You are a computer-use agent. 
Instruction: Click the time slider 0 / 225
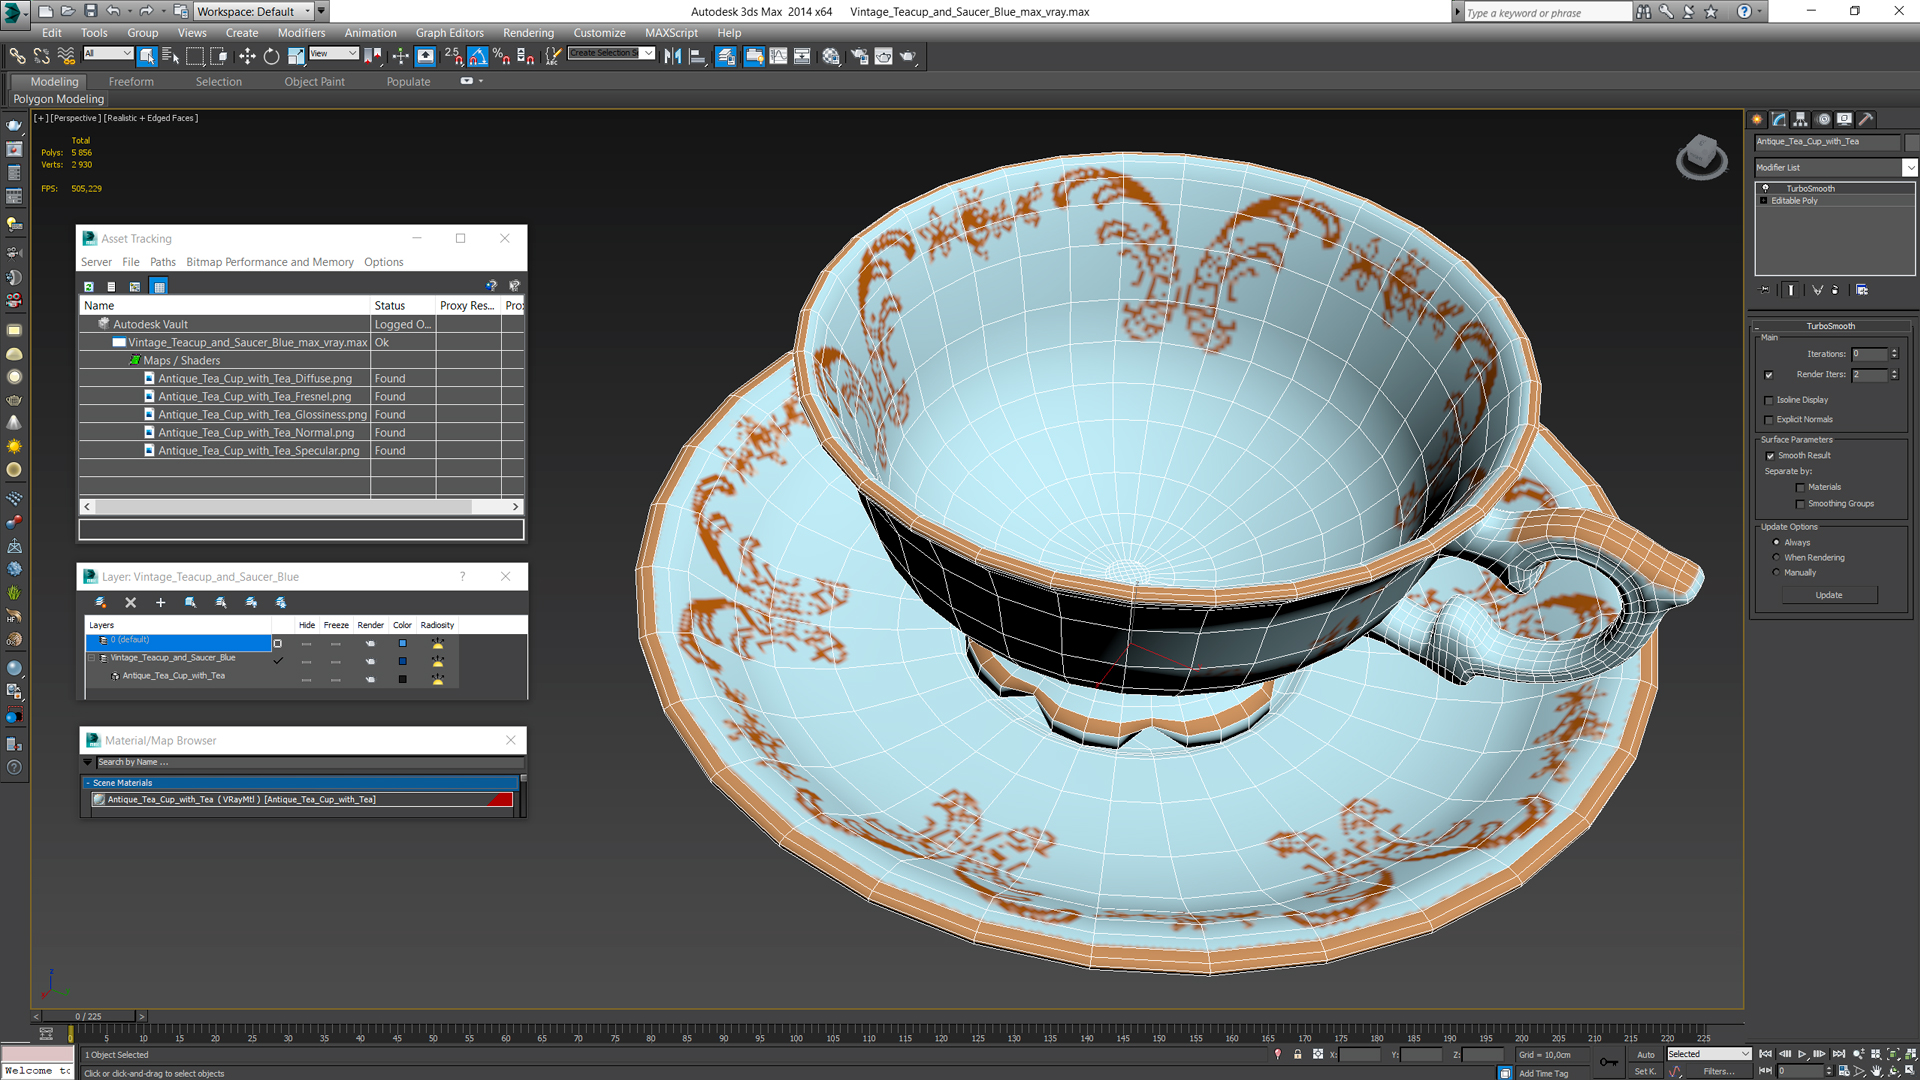89,1016
